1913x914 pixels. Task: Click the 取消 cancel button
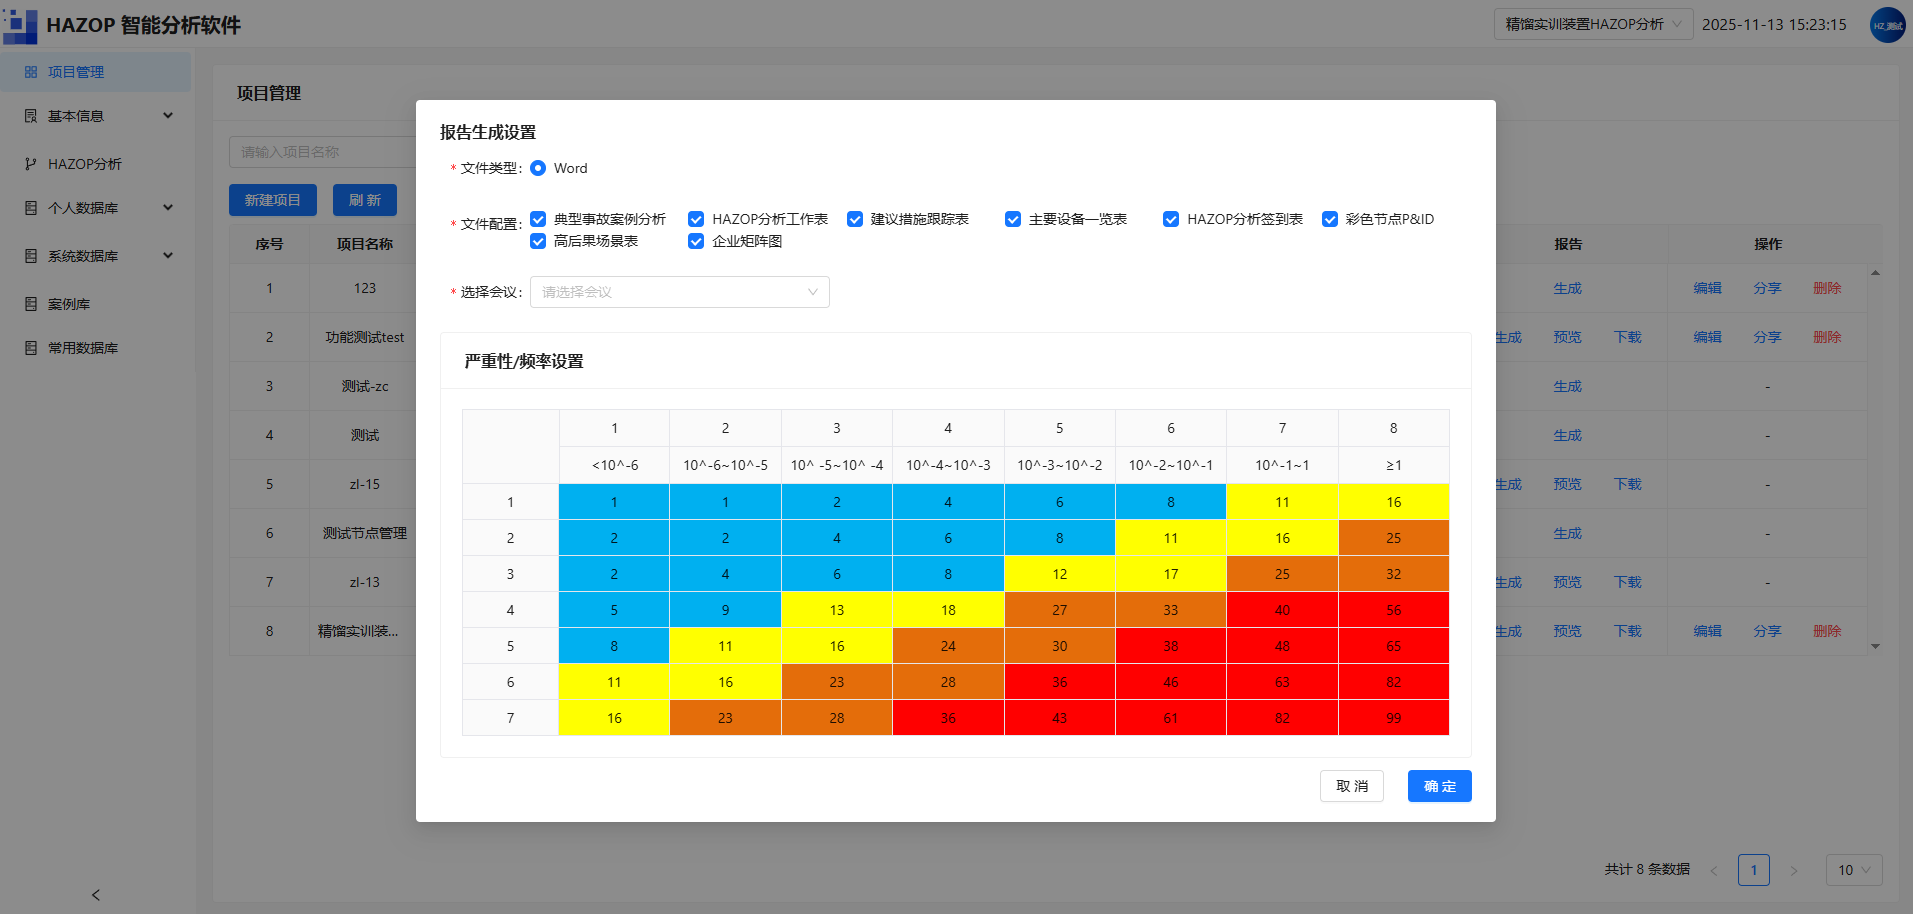coord(1352,786)
